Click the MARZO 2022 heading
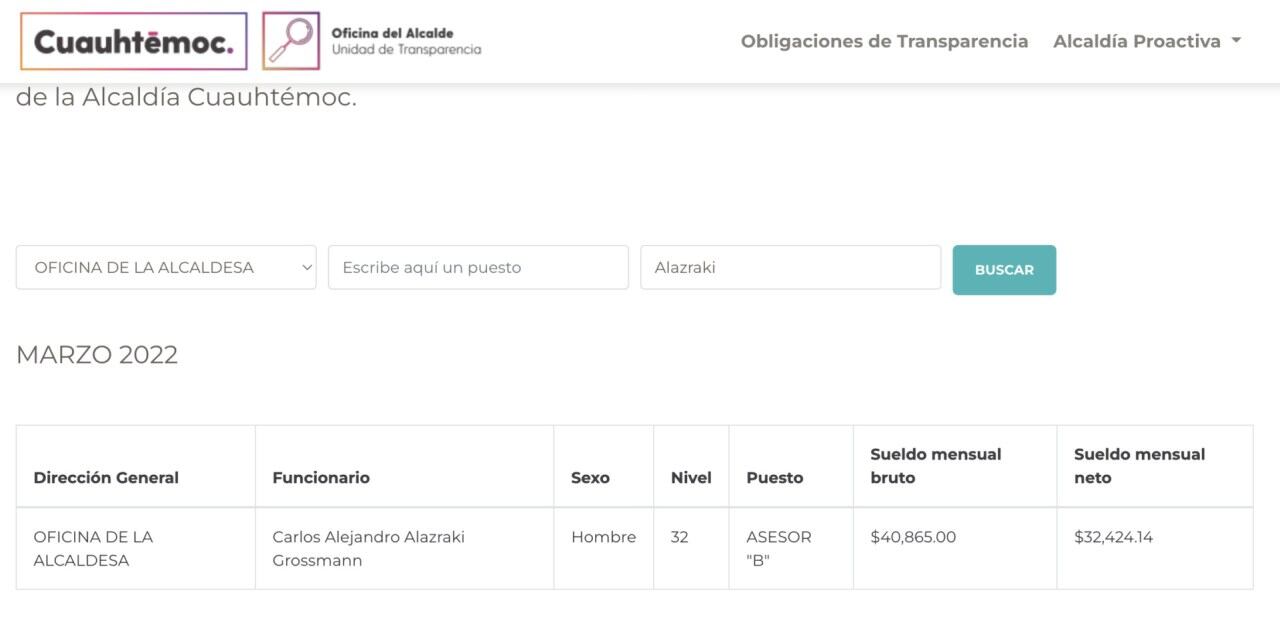 coord(97,355)
